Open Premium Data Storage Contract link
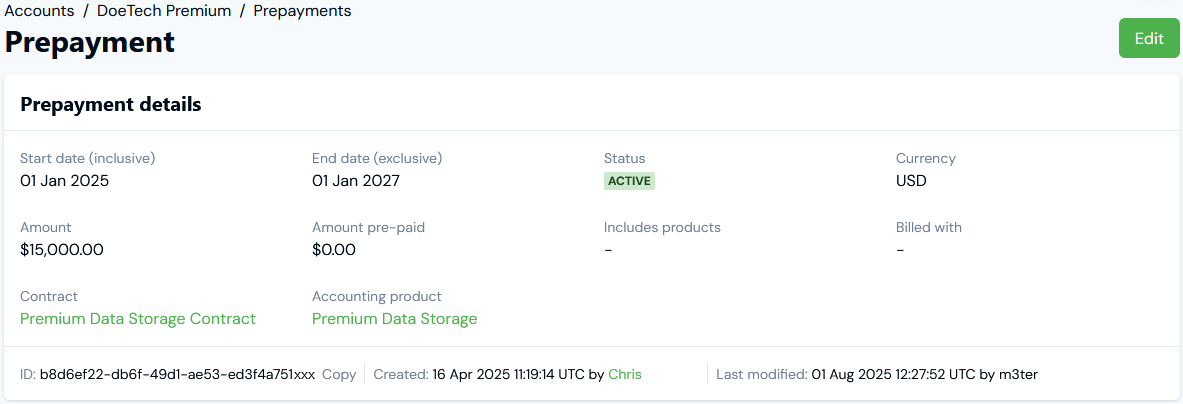1183x404 pixels. [138, 319]
